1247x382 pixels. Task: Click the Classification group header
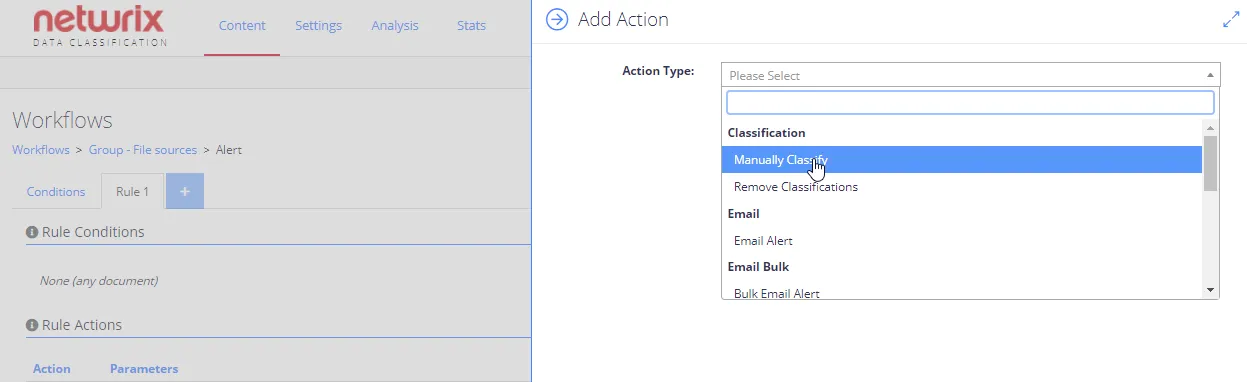pyautogui.click(x=767, y=133)
